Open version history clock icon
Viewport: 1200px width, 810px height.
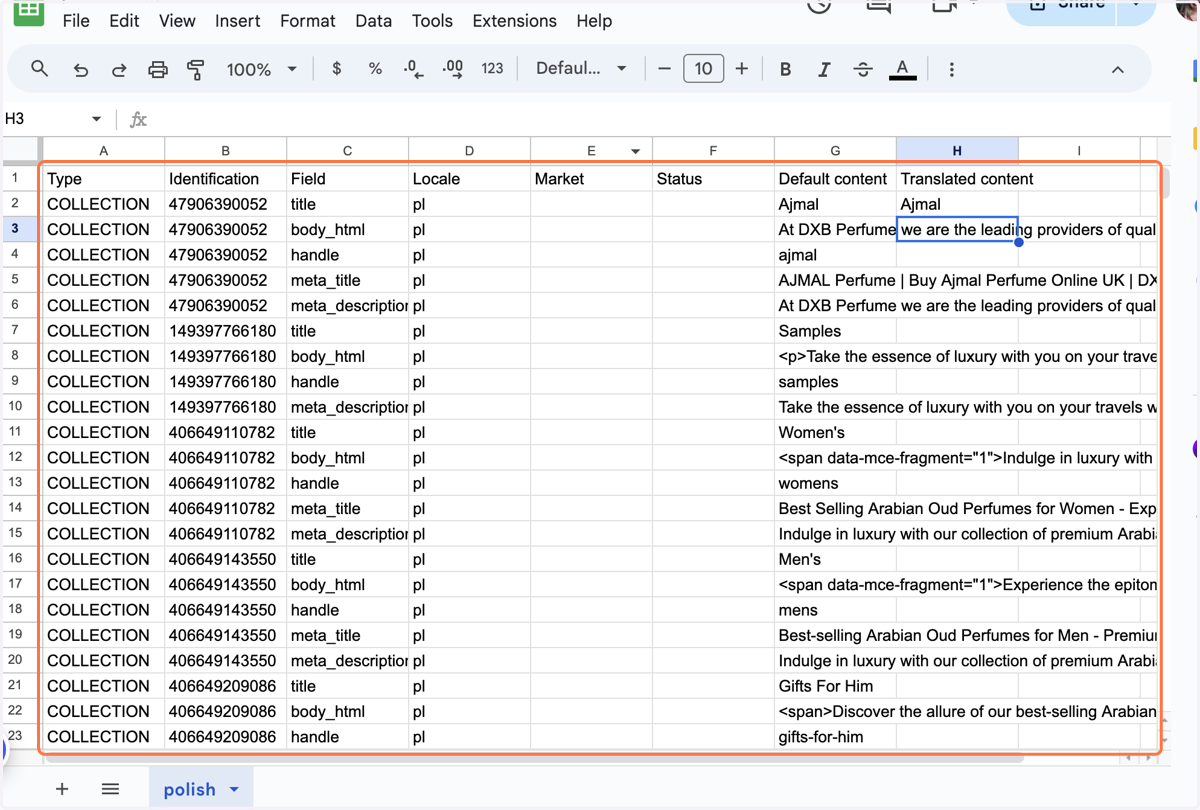pyautogui.click(x=819, y=7)
